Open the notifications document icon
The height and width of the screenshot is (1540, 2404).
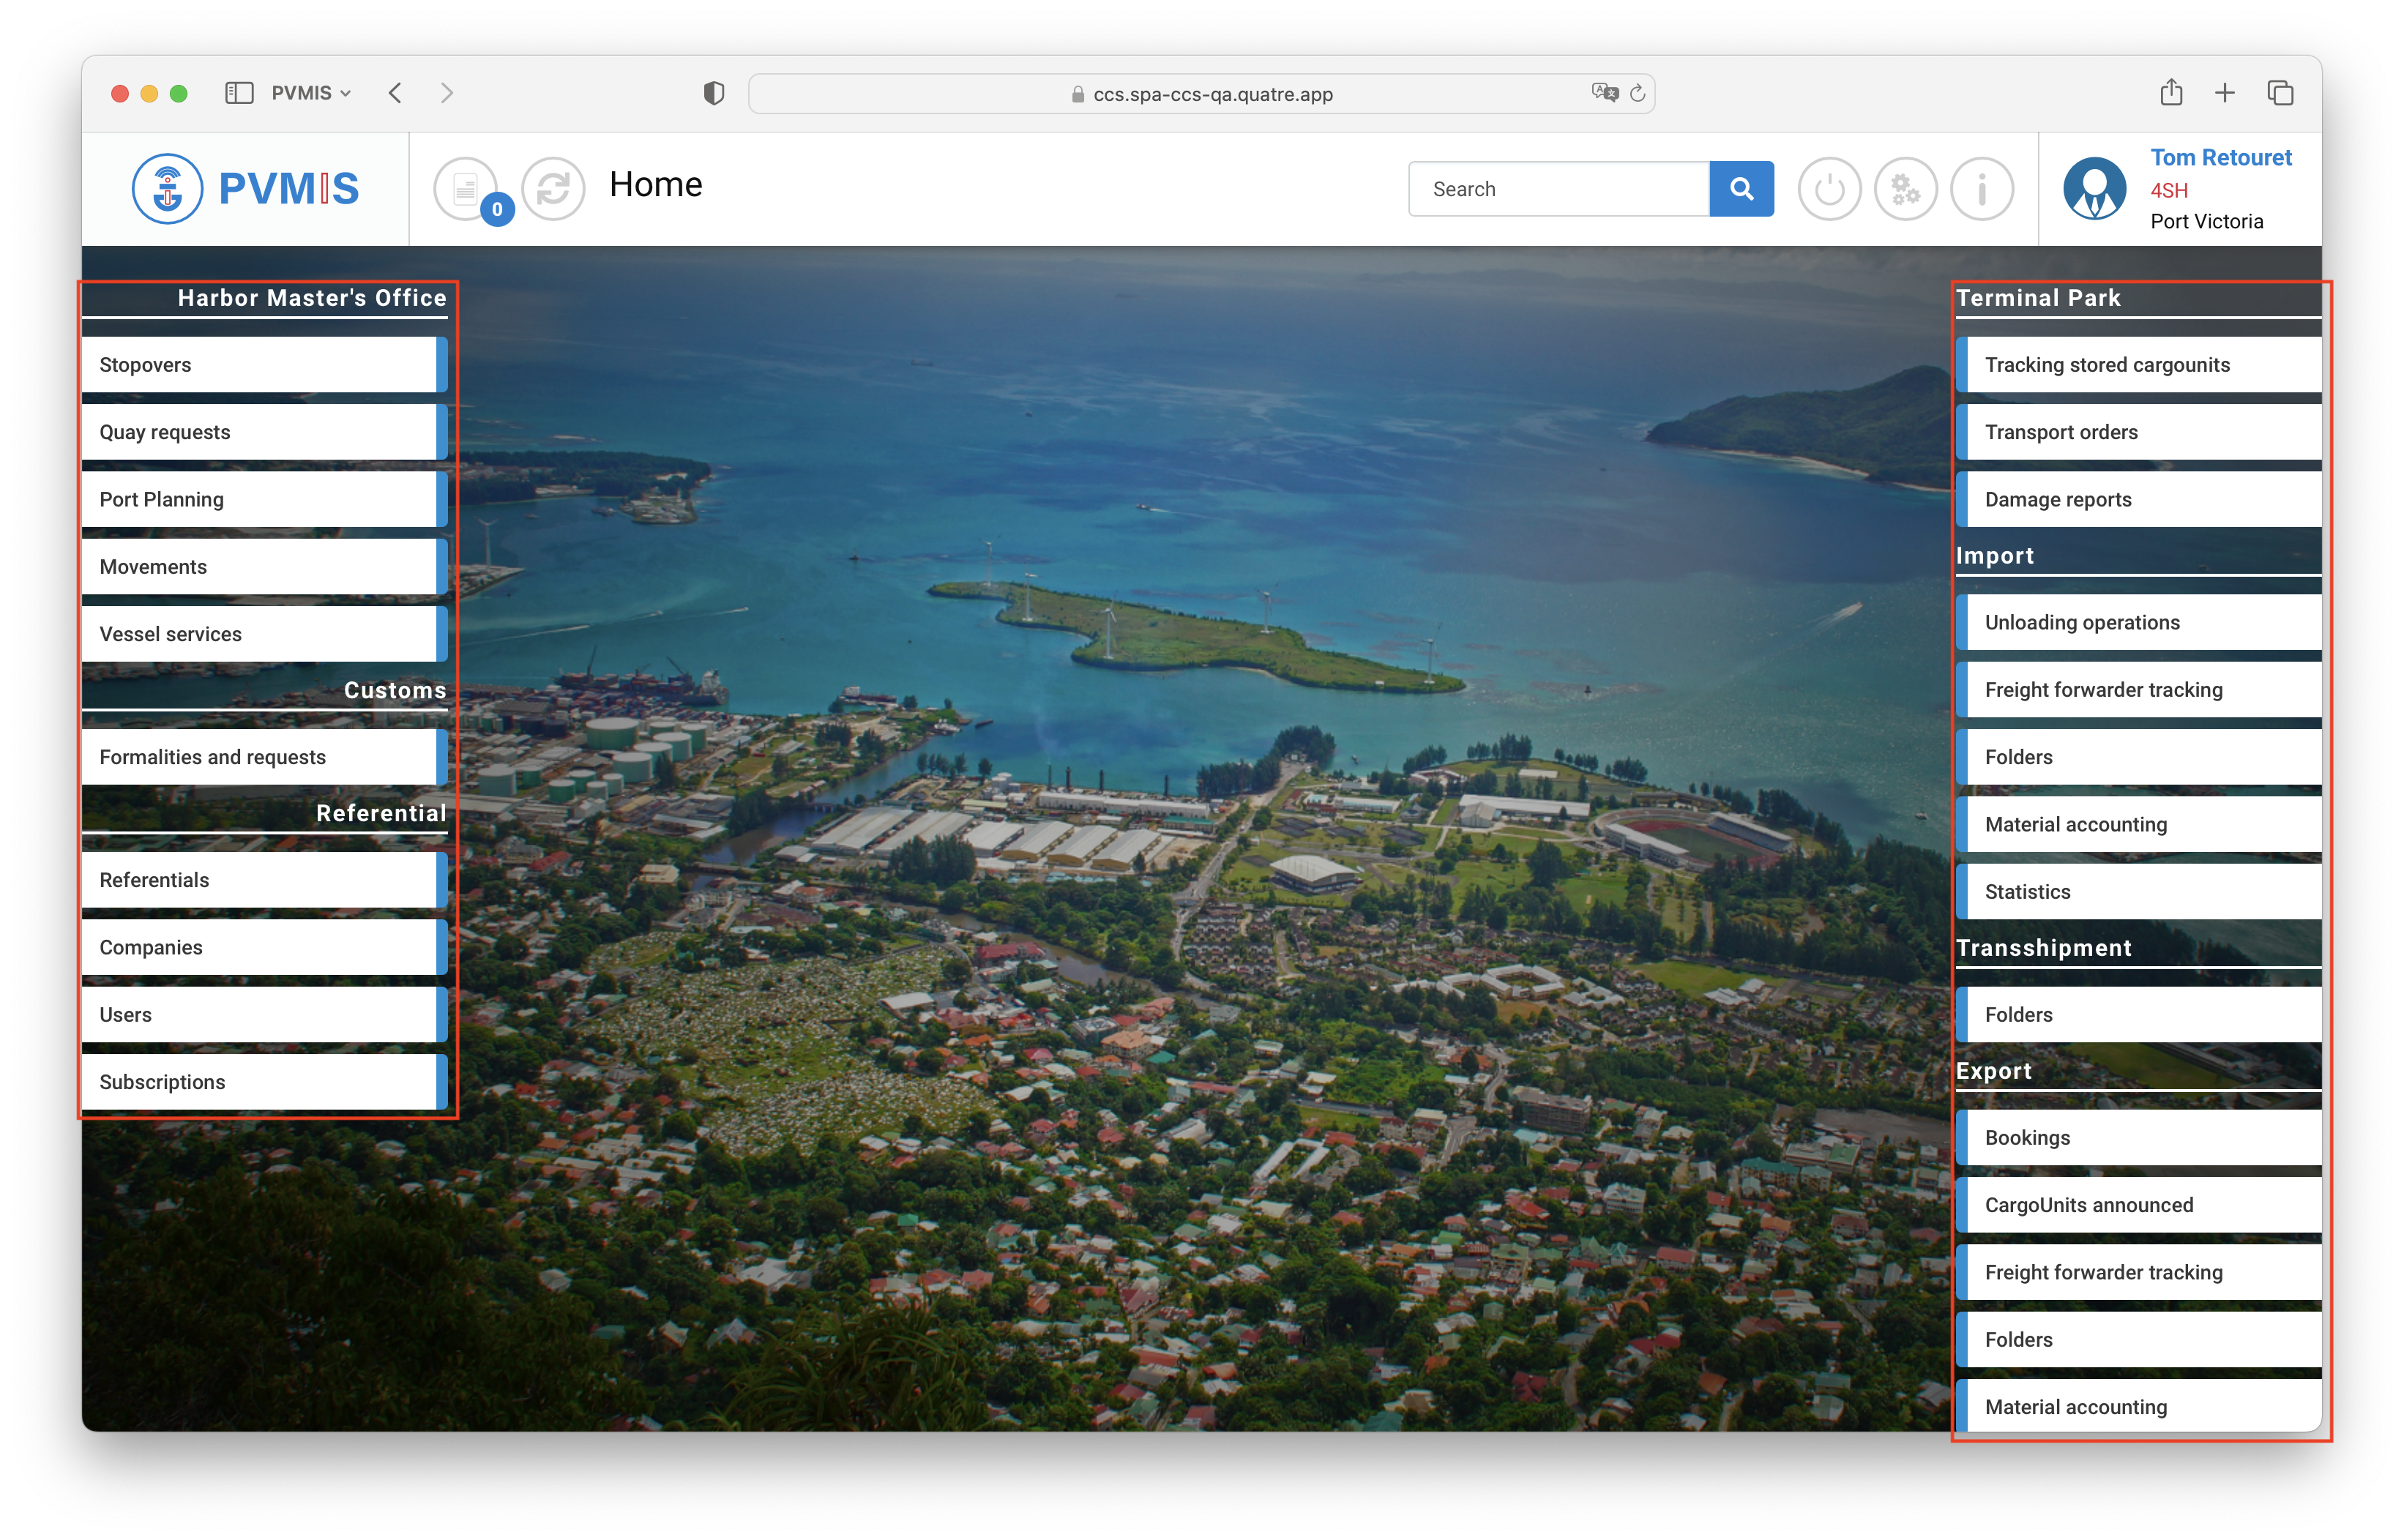[465, 188]
